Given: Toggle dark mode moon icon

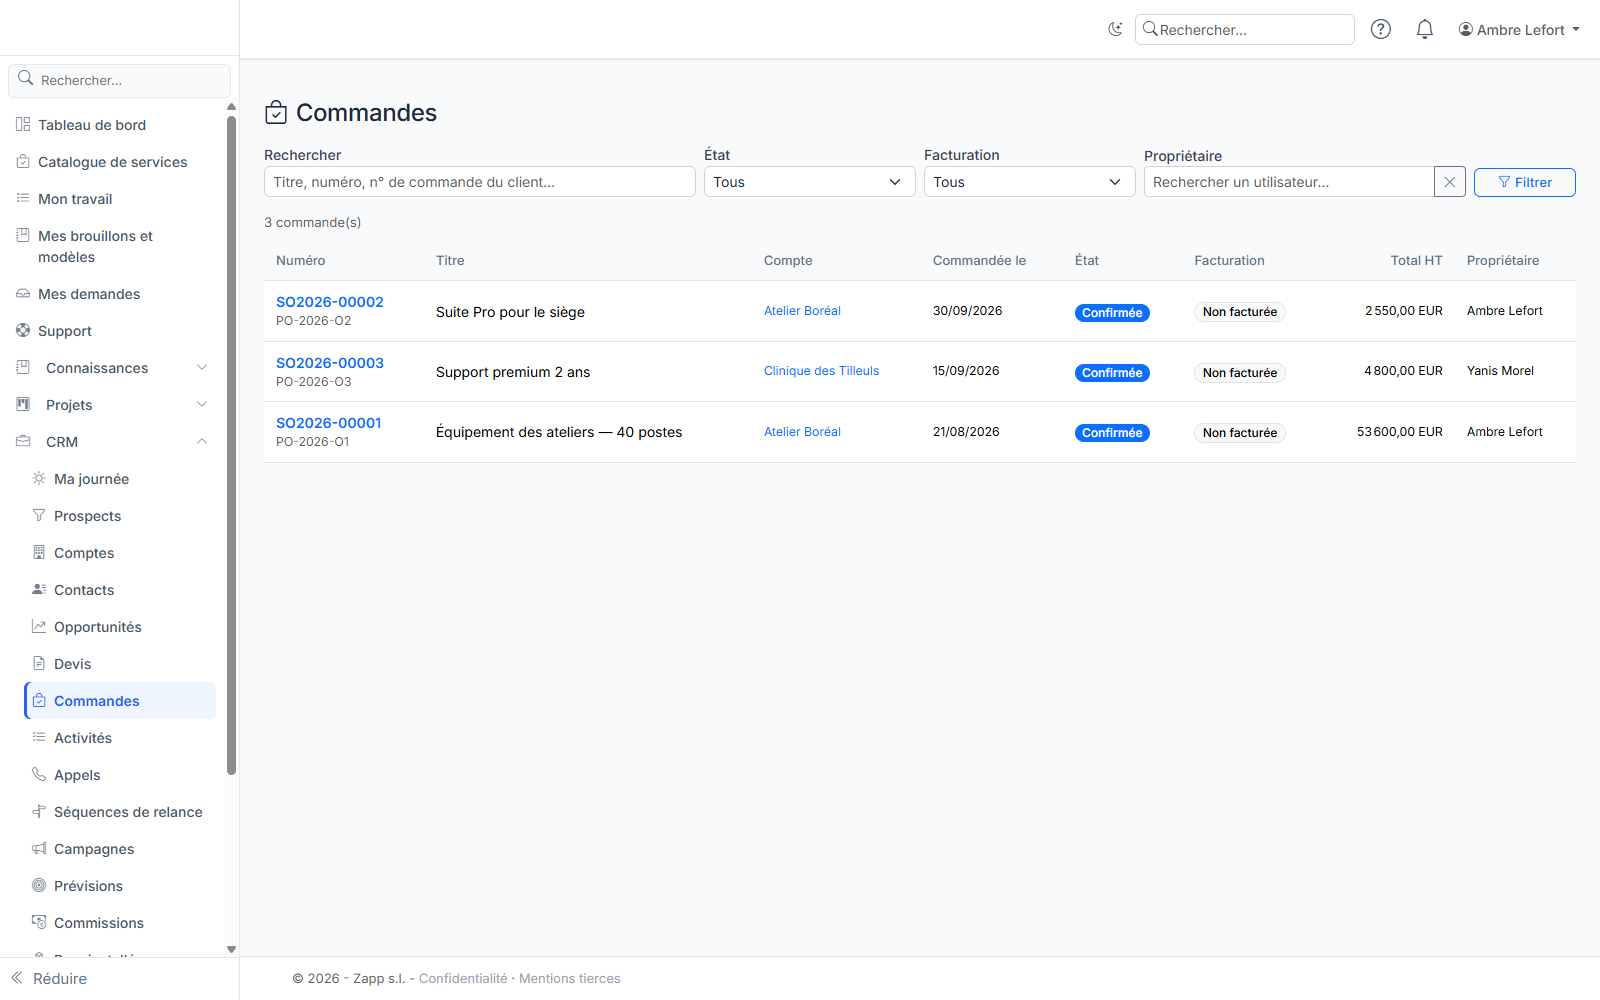Looking at the screenshot, I should pos(1115,29).
